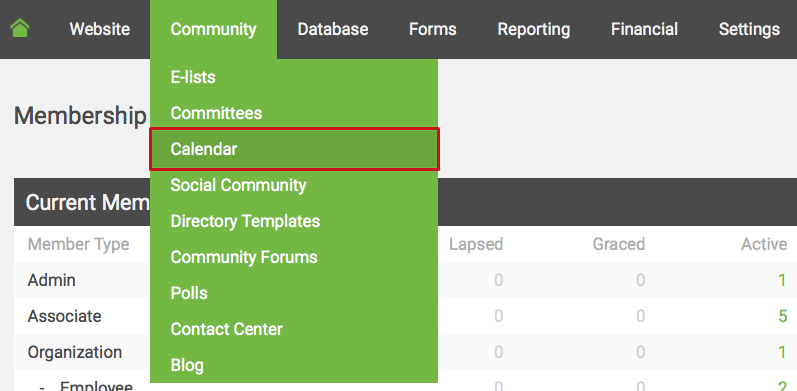Open the Database menu
The height and width of the screenshot is (391, 797).
333,29
